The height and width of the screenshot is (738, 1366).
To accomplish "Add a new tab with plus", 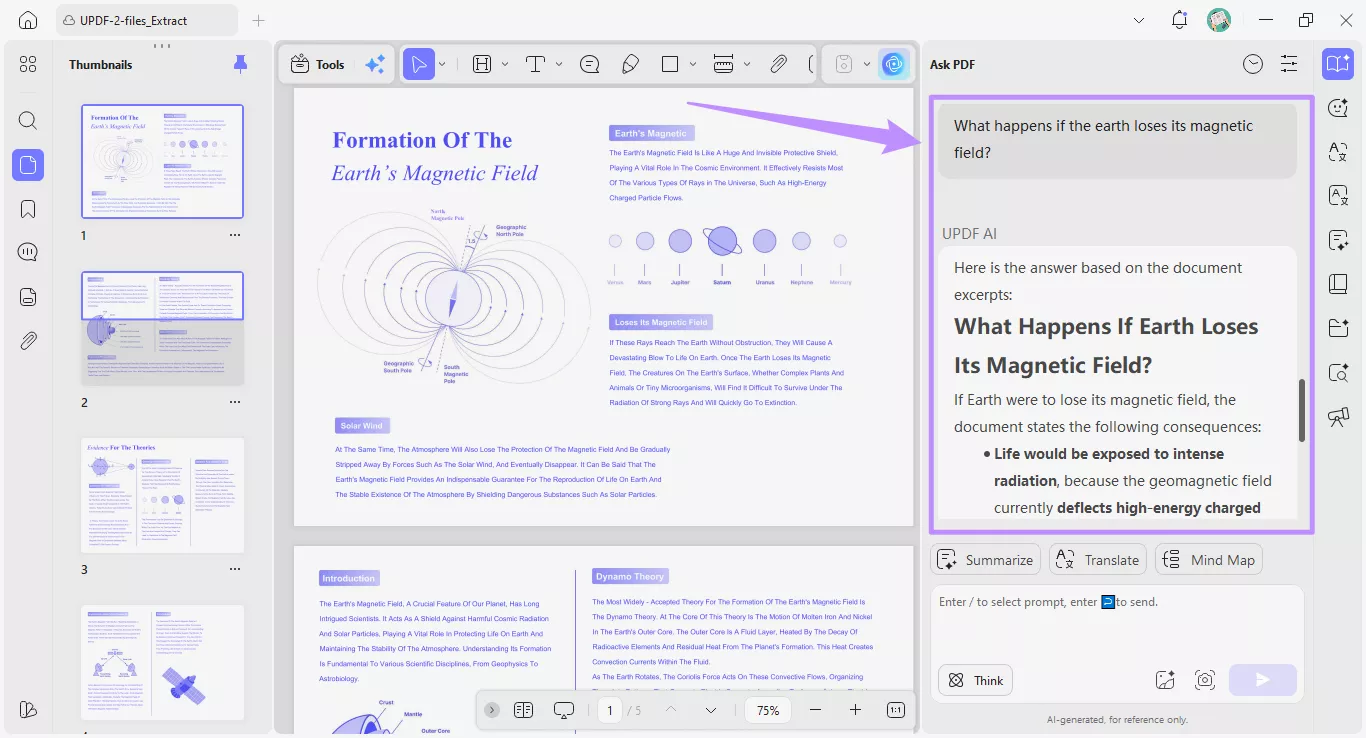I will point(259,20).
